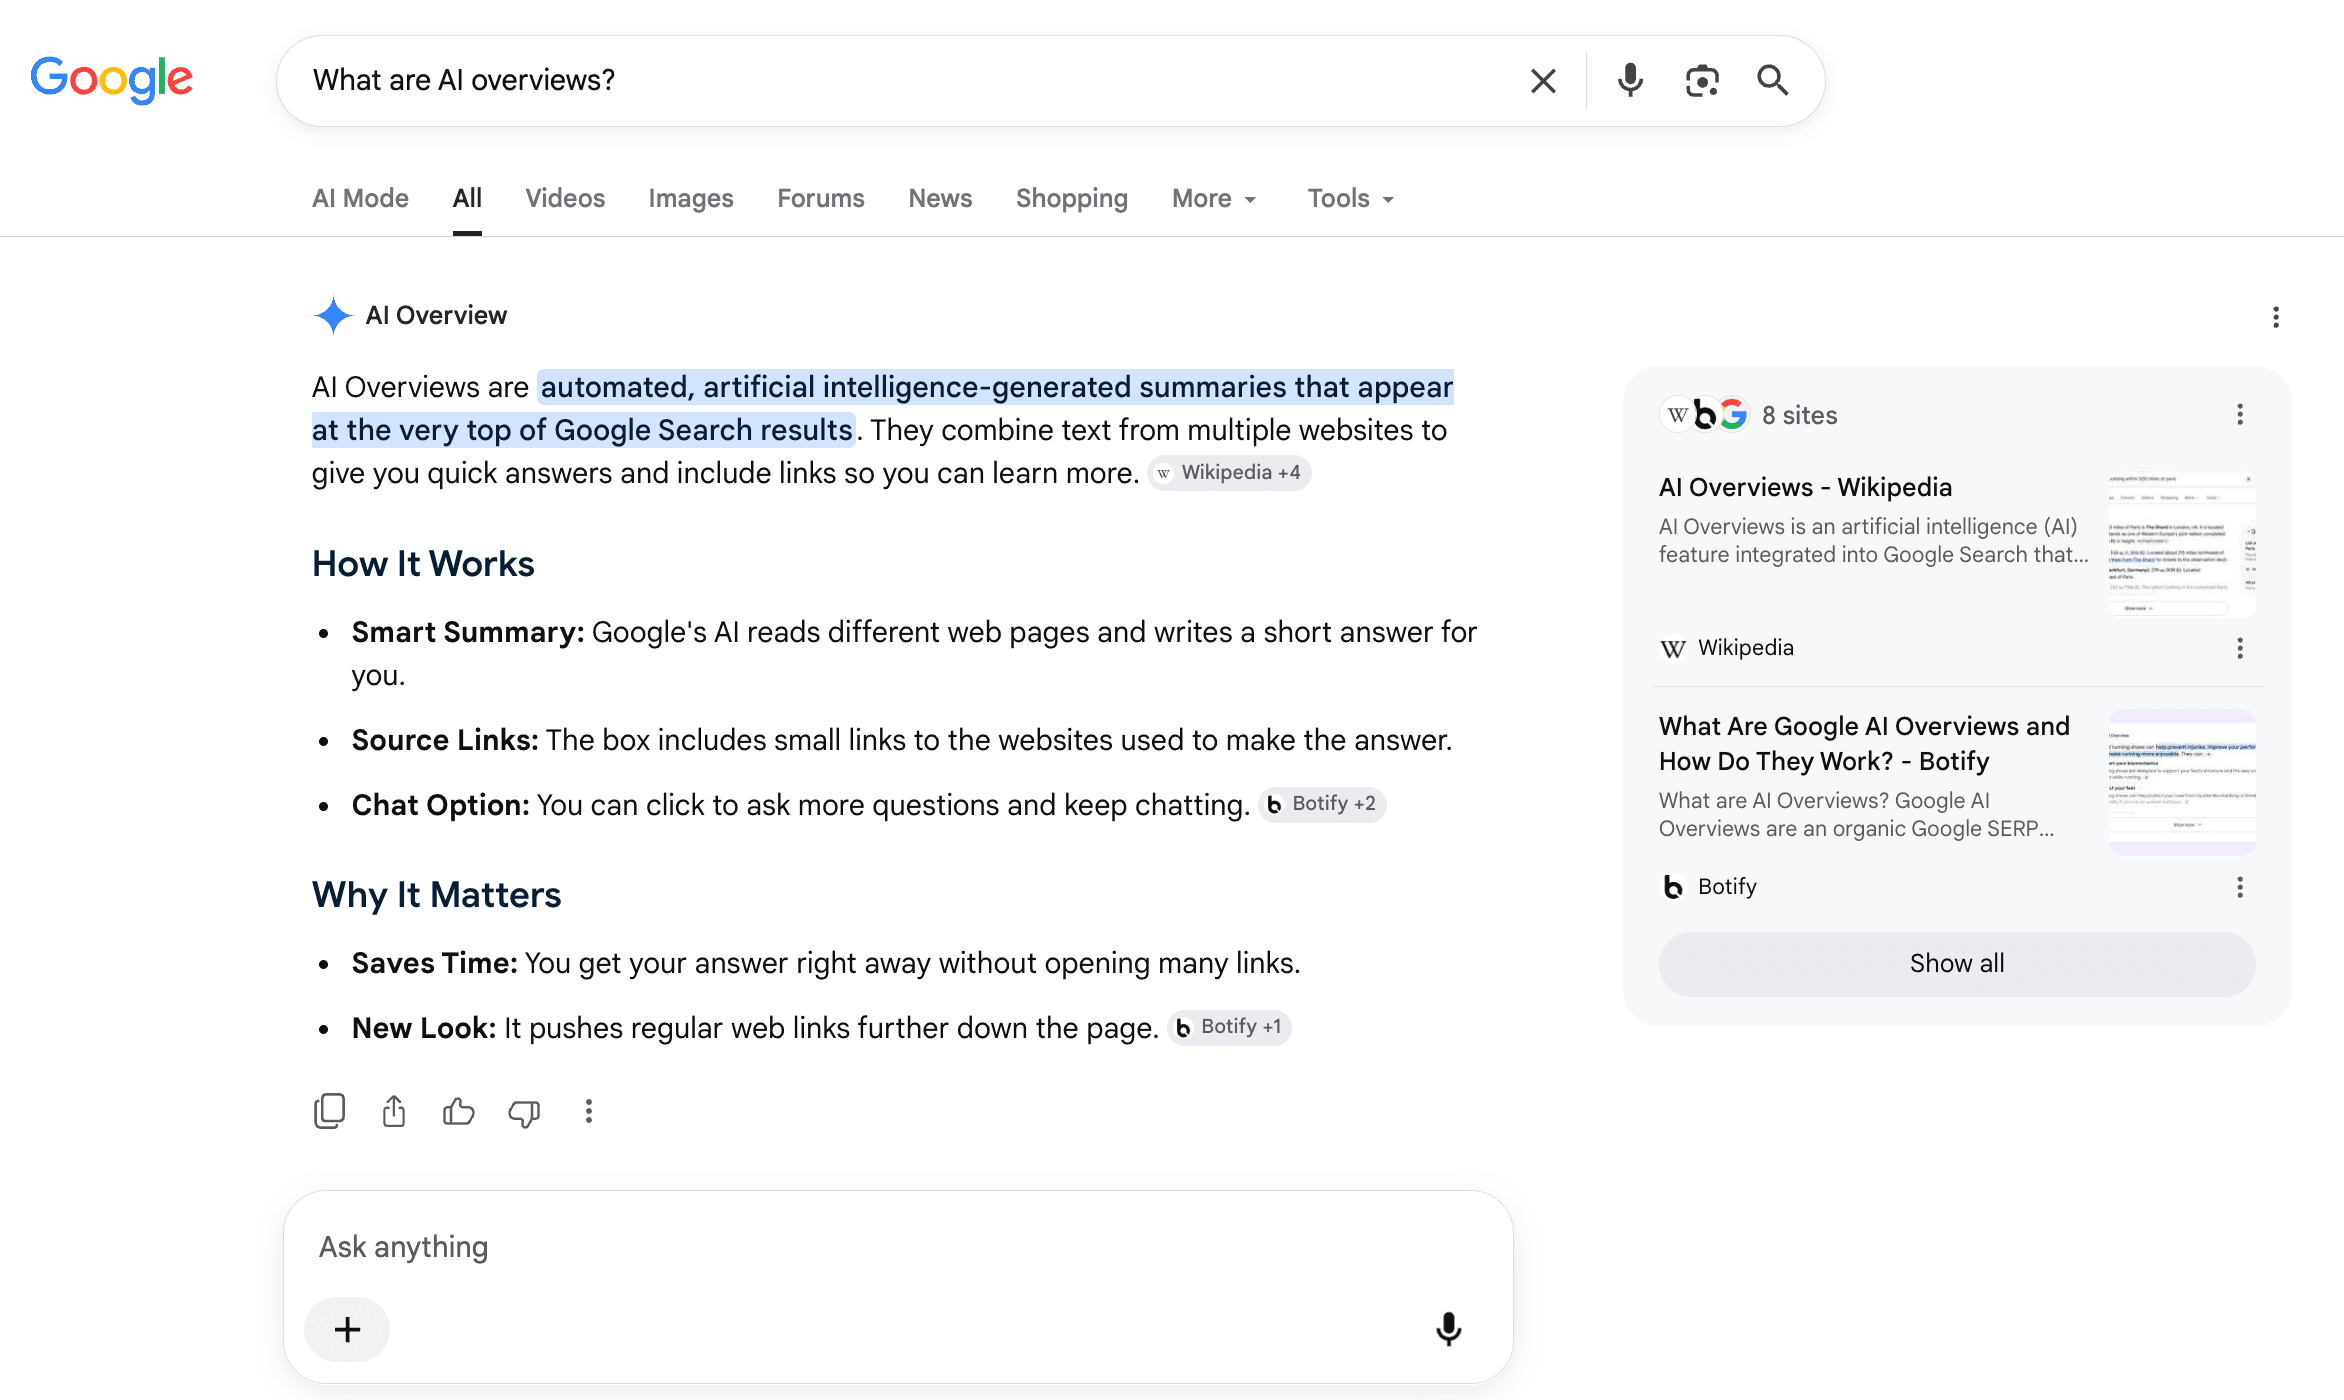
Task: Open the Botify +1 source chip
Action: point(1230,1027)
